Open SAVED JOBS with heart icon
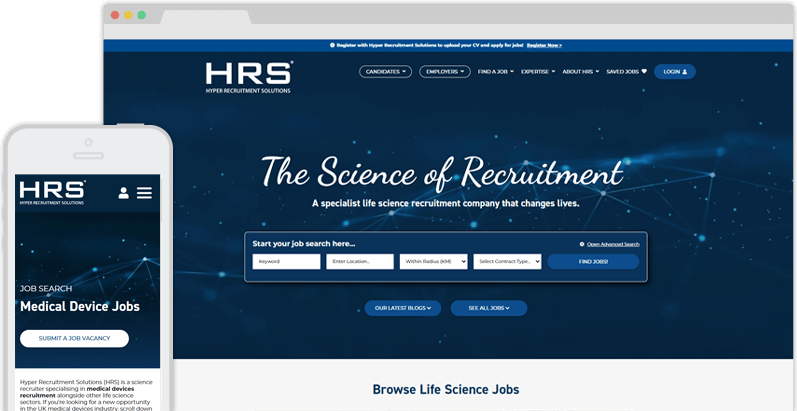 pyautogui.click(x=626, y=72)
